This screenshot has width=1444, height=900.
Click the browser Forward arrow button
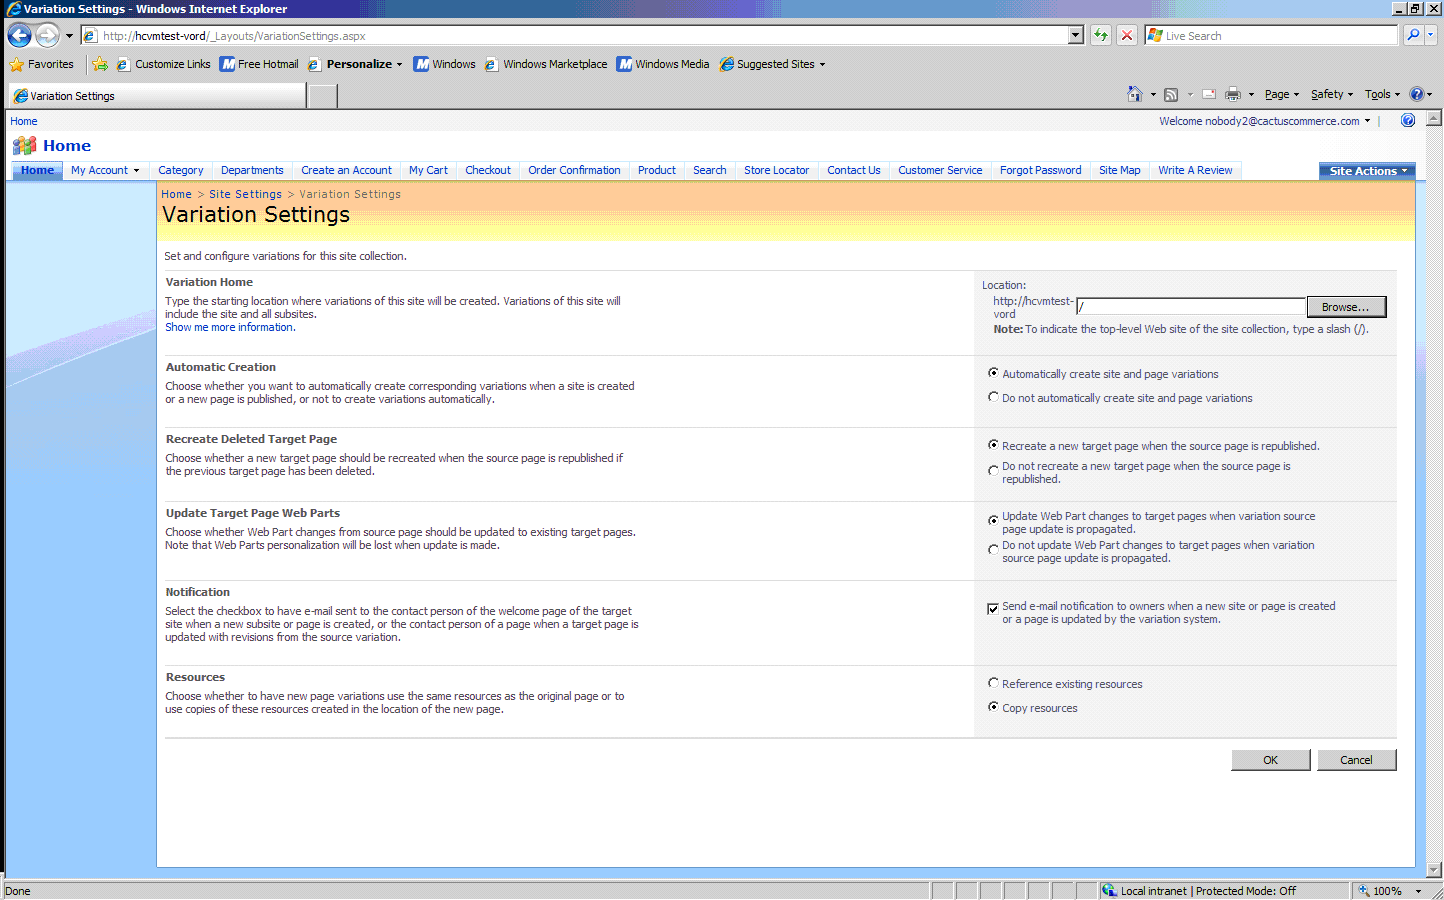(x=47, y=35)
